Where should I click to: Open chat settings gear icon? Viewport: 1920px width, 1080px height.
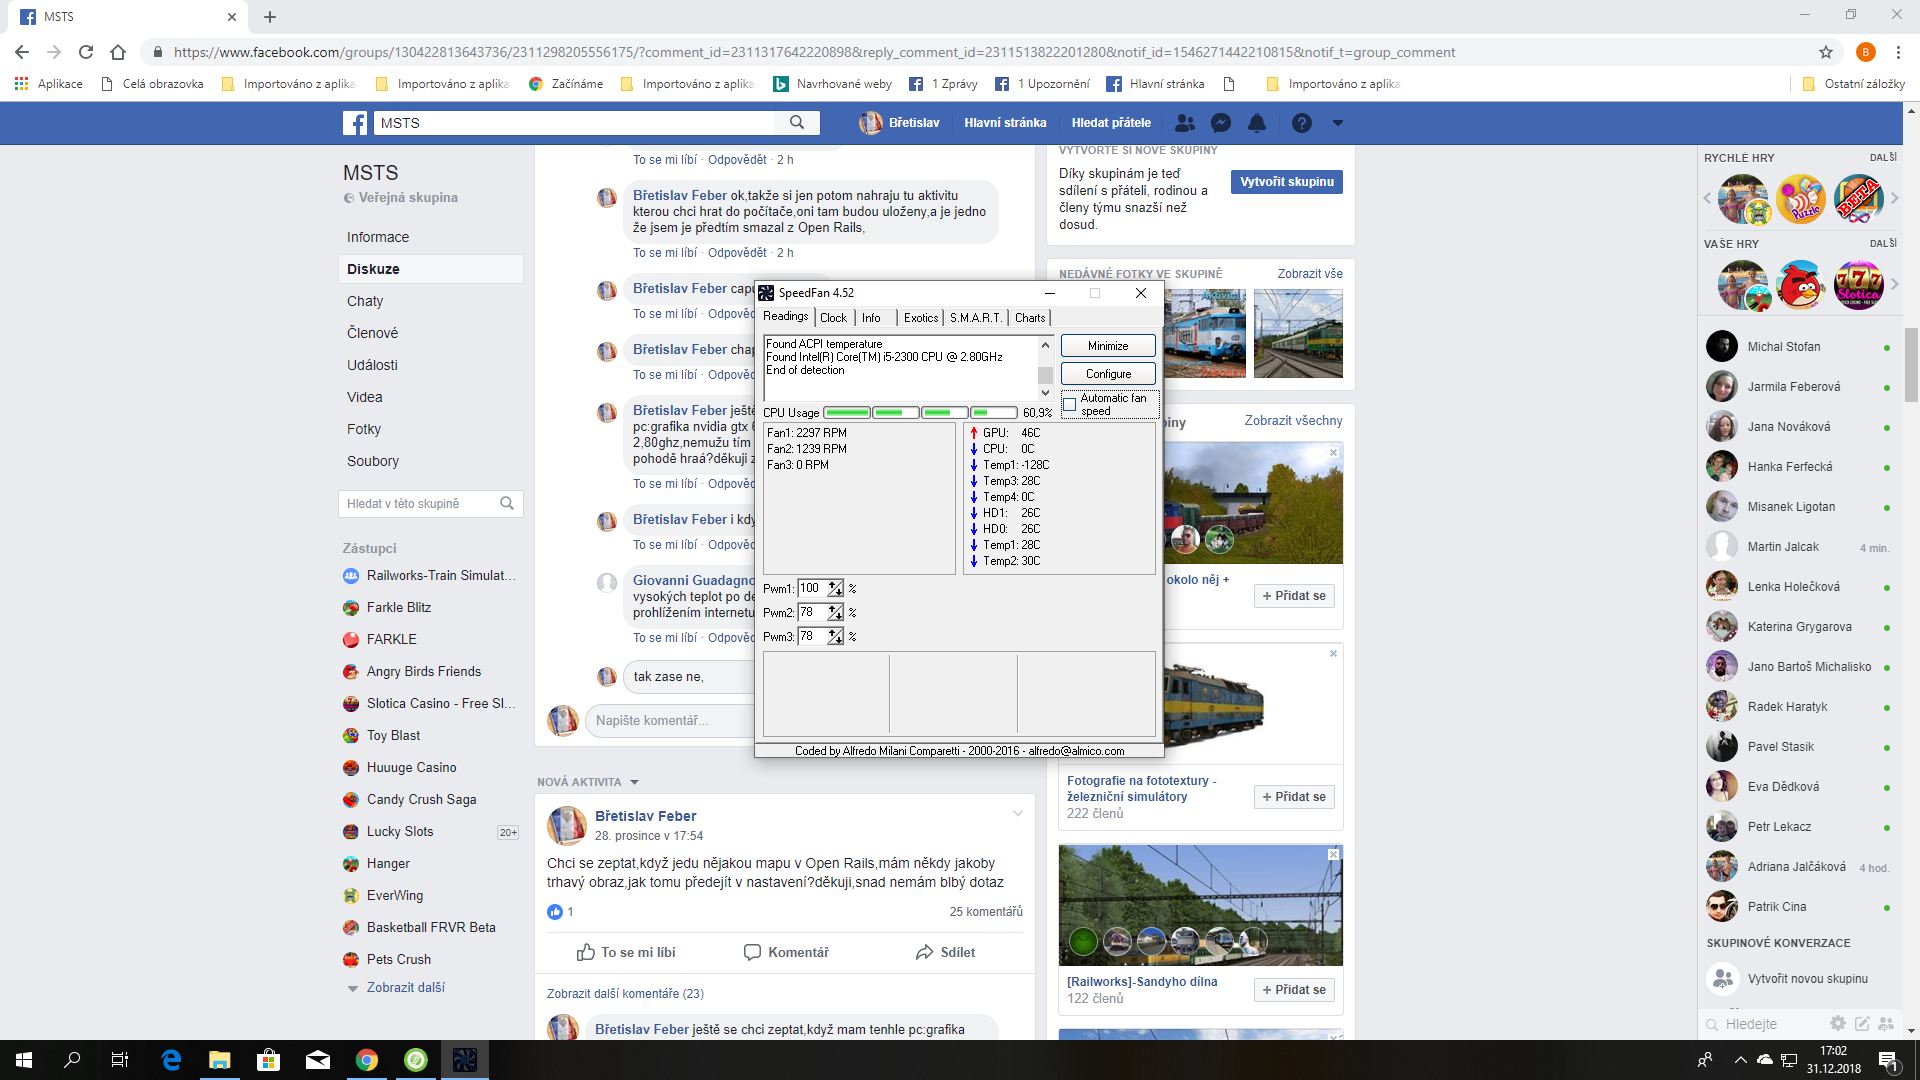[1838, 1023]
